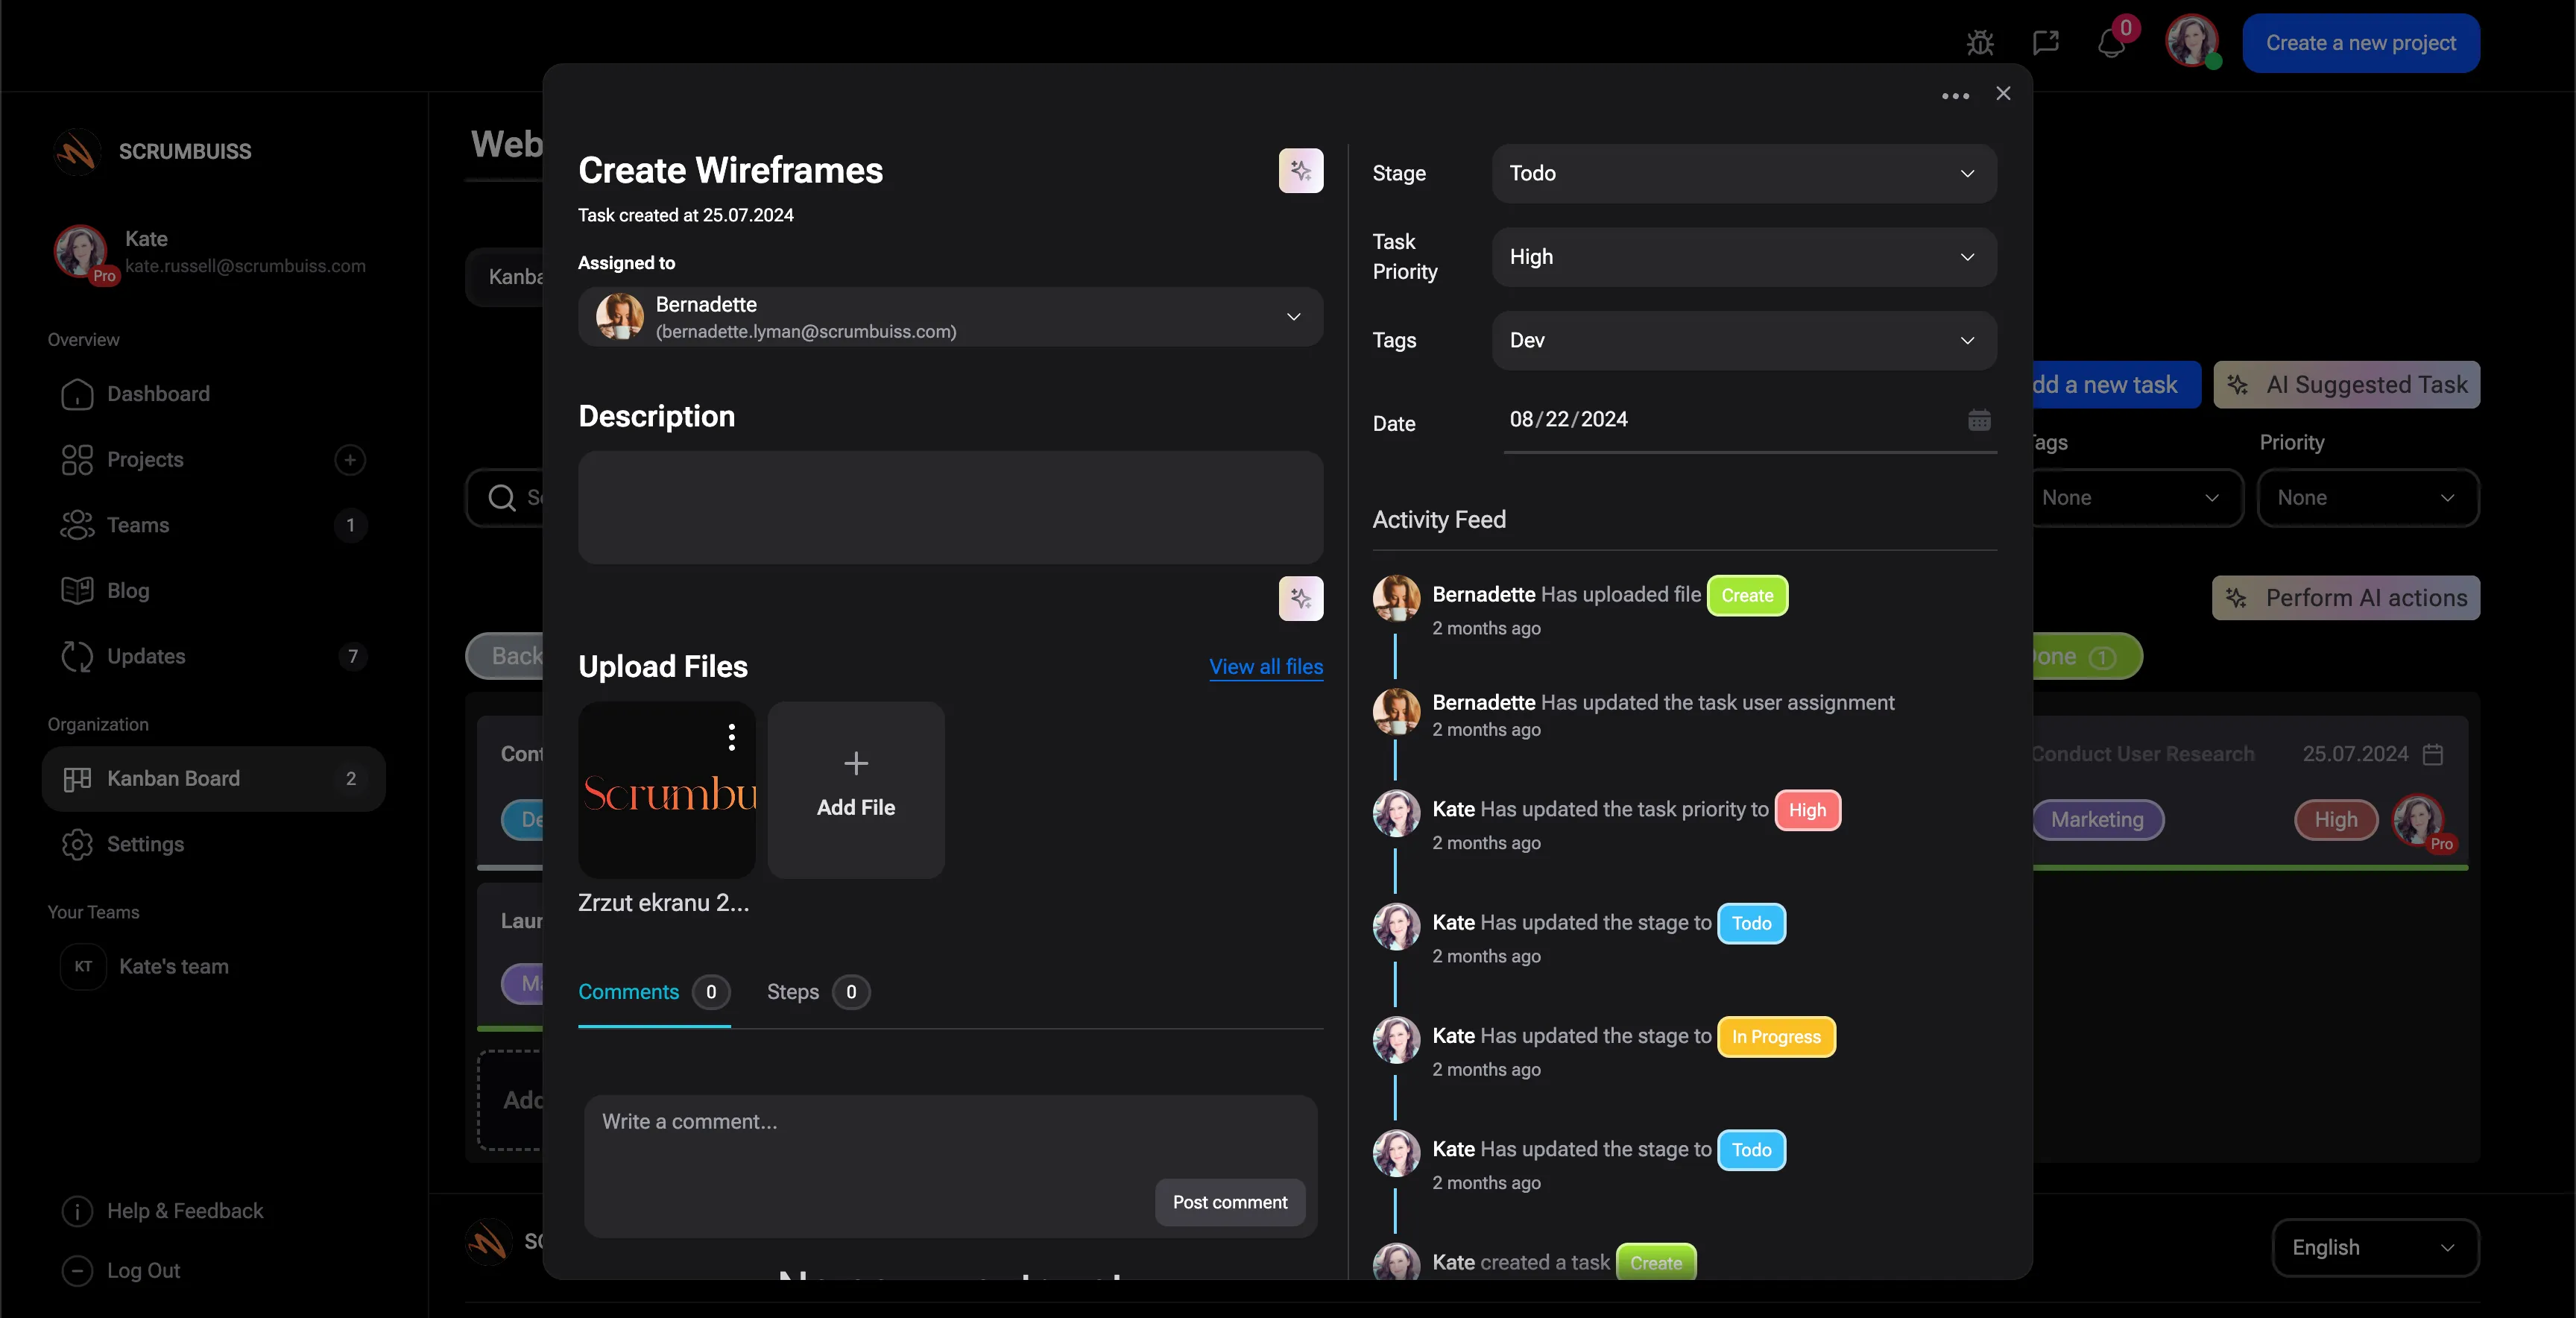Click the AI sparkle icon below description box
Image resolution: width=2576 pixels, height=1318 pixels.
point(1300,599)
